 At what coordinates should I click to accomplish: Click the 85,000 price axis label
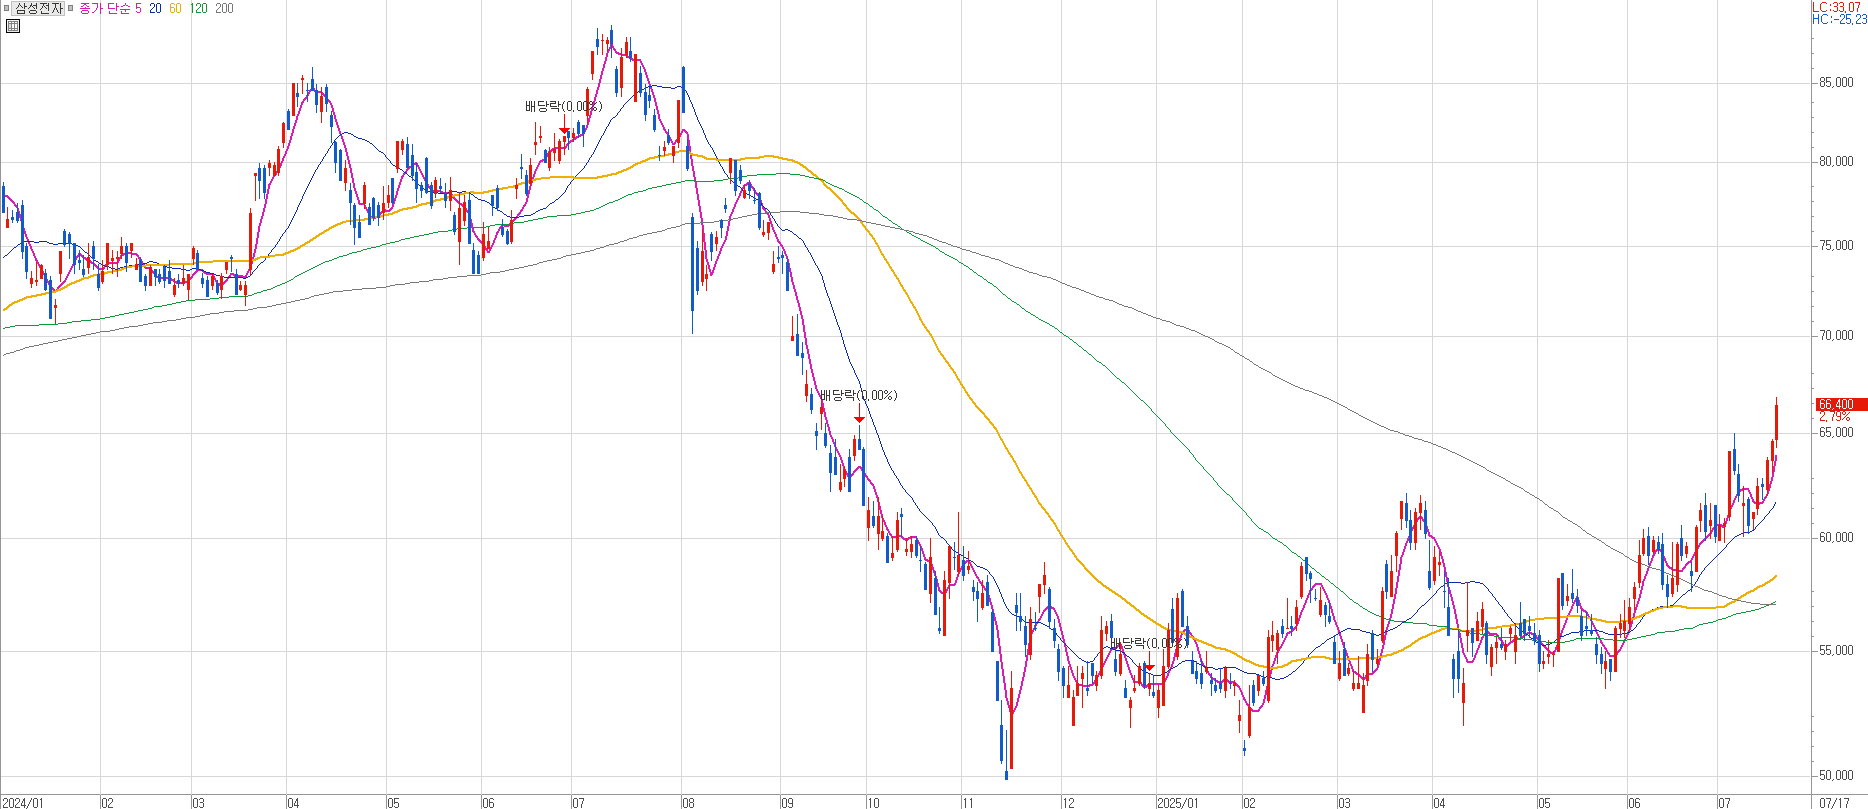point(1835,83)
